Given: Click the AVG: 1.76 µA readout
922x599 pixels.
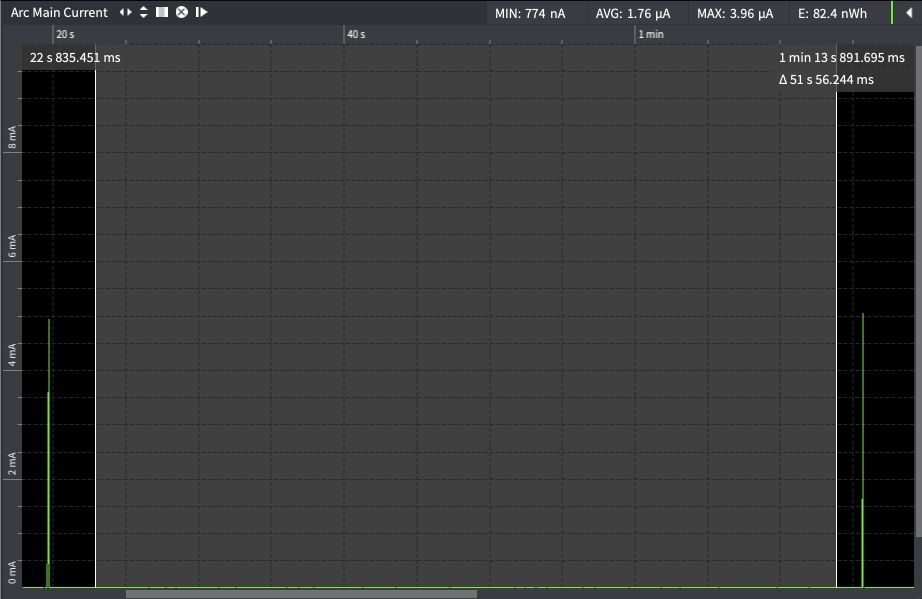Looking at the screenshot, I should (633, 14).
